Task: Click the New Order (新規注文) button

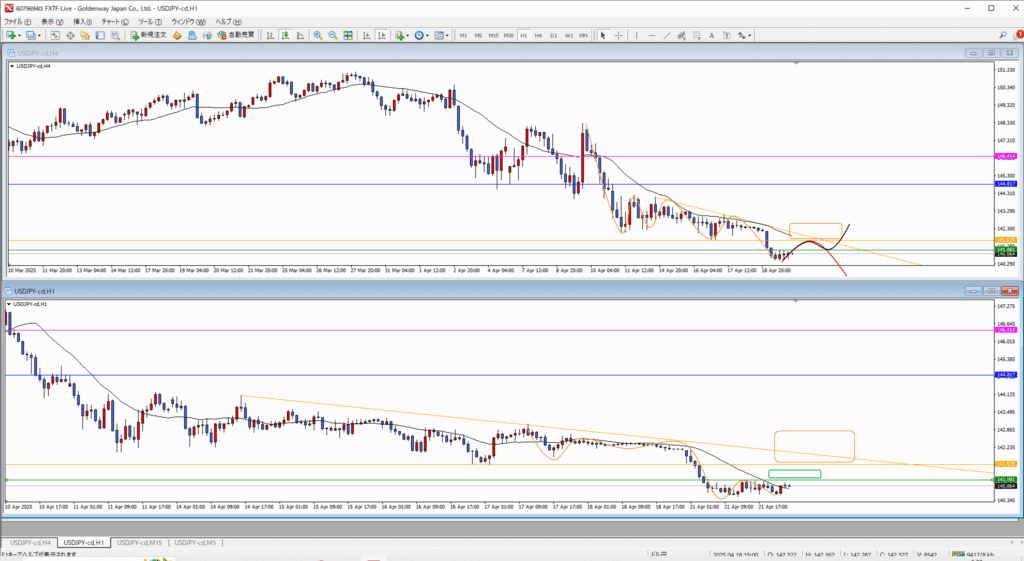Action: 148,35
